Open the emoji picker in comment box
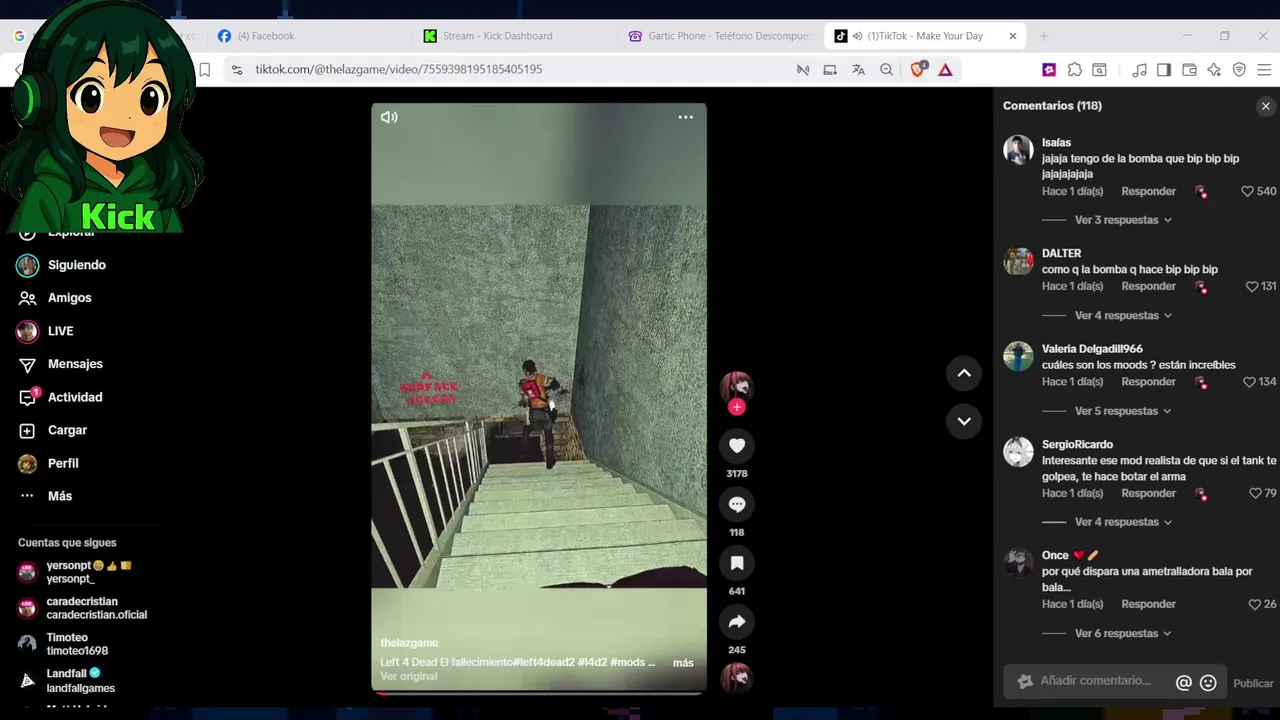Screen dimensions: 1280x720 (x=1208, y=683)
